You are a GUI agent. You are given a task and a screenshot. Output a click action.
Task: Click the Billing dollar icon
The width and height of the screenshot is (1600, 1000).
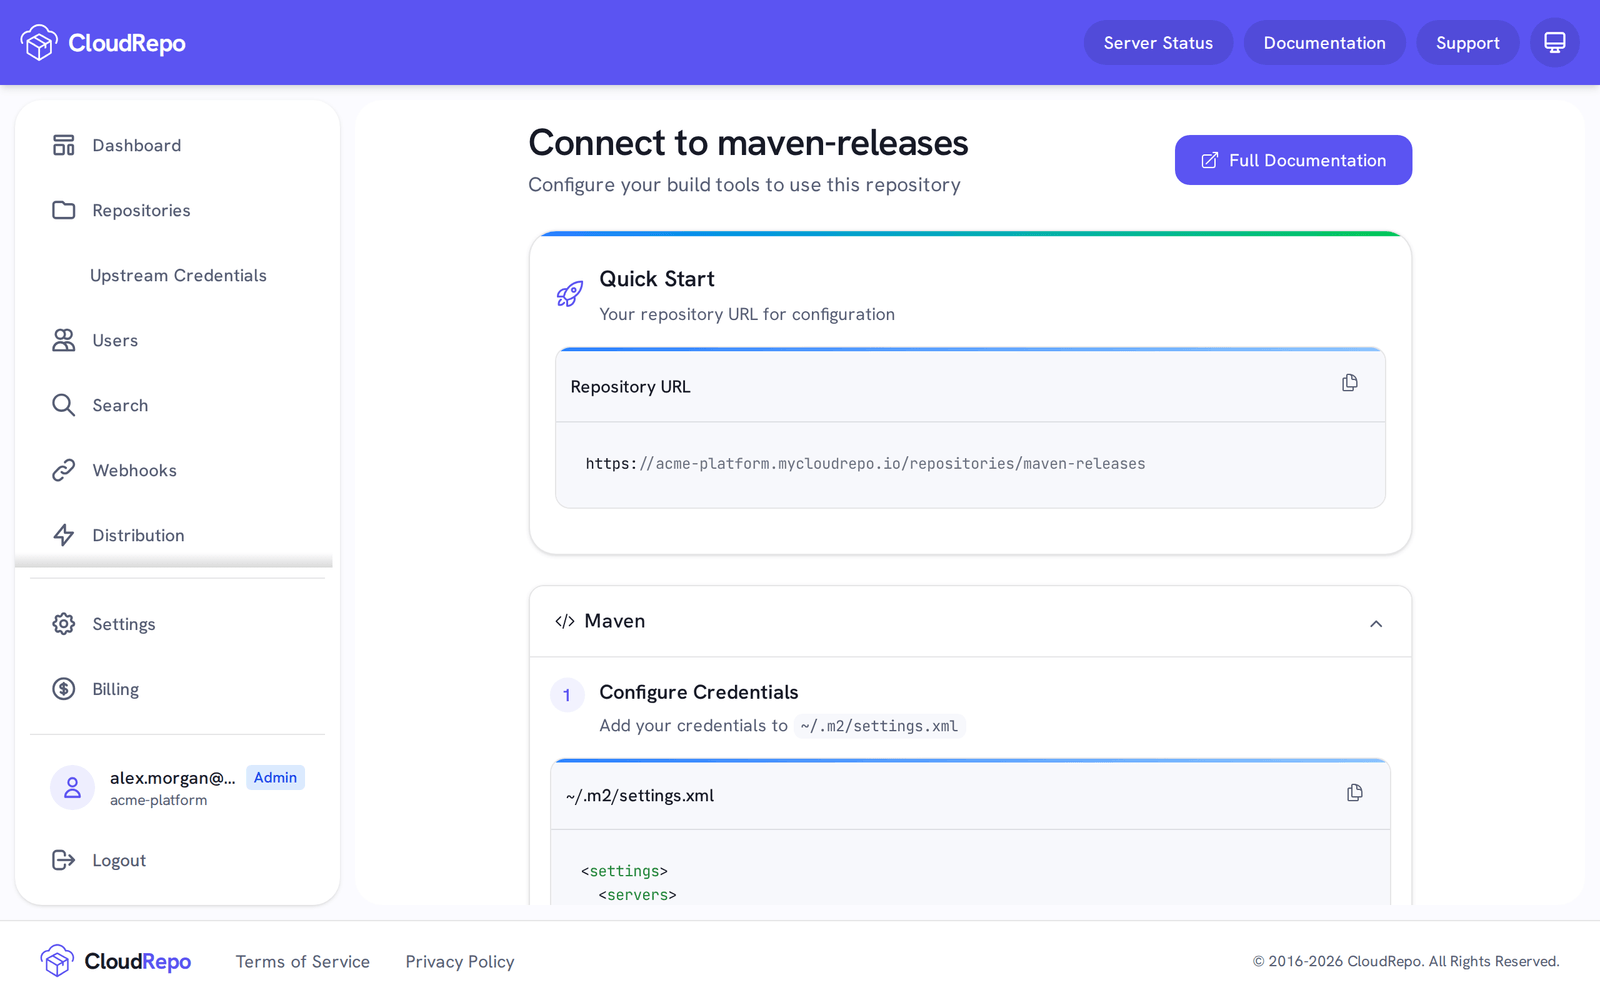[64, 689]
